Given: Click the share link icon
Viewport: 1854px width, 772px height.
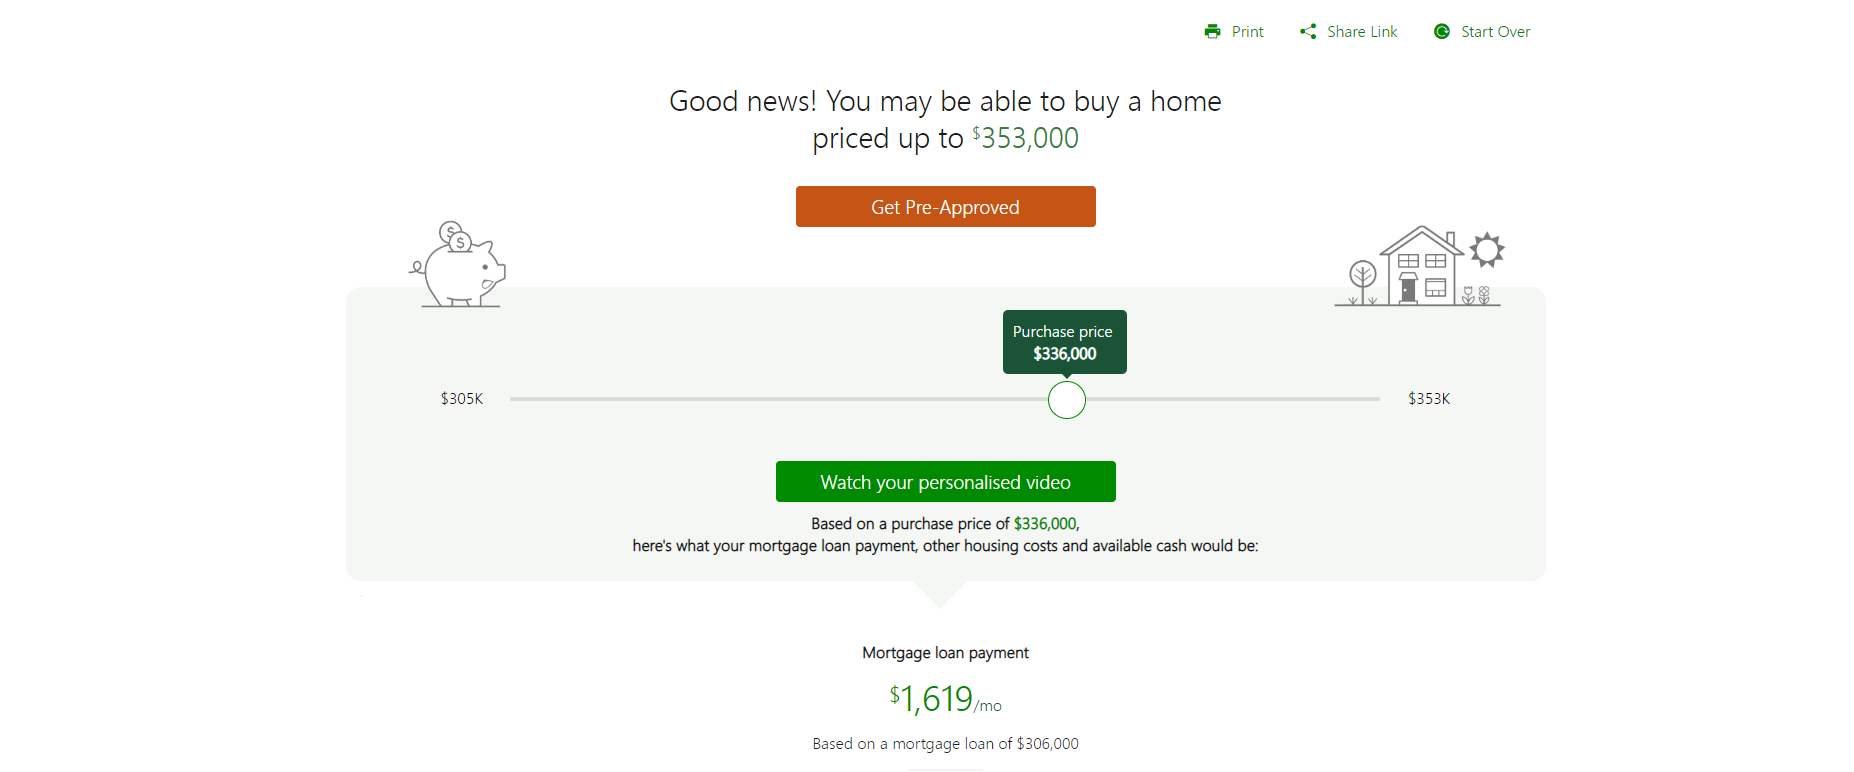Looking at the screenshot, I should tap(1308, 32).
